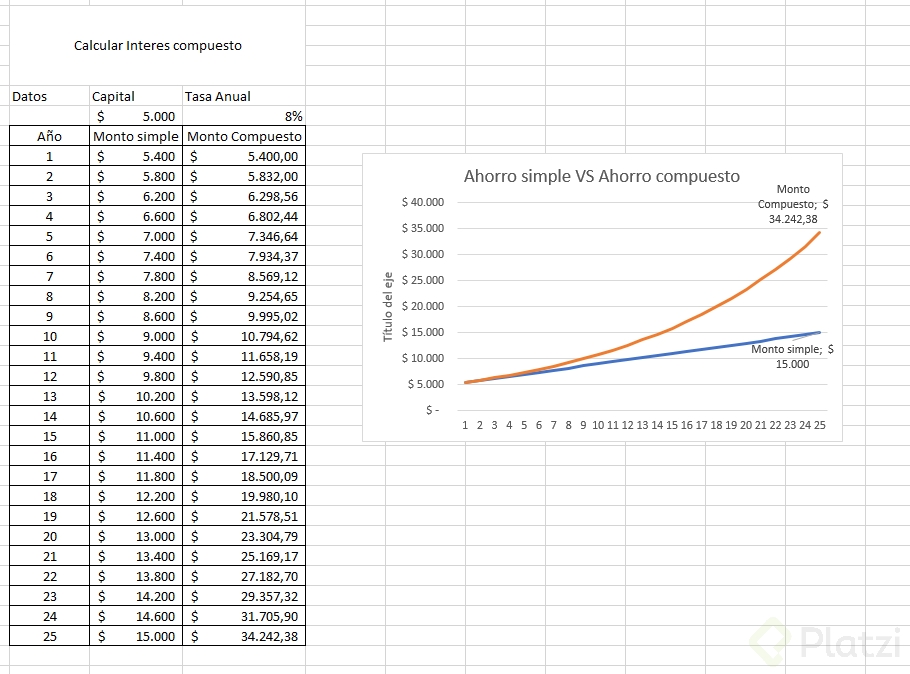Select the compound amount cell 18.500,09

[244, 477]
